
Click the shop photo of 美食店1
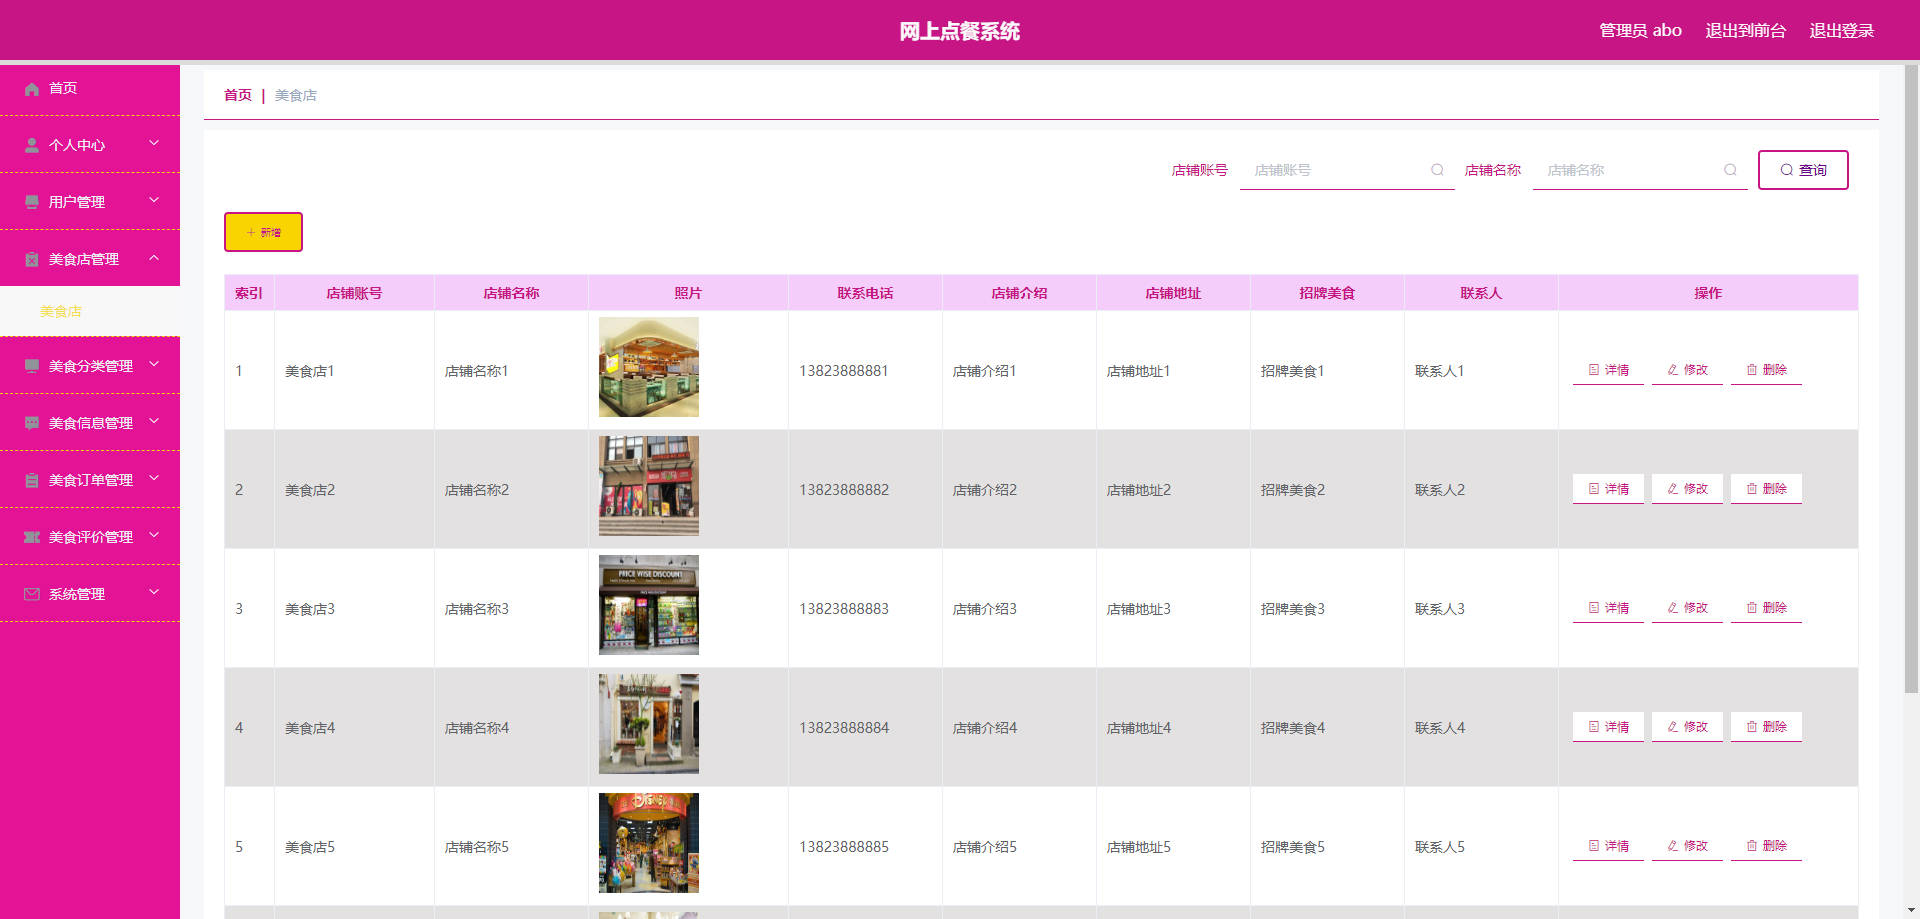tap(649, 367)
